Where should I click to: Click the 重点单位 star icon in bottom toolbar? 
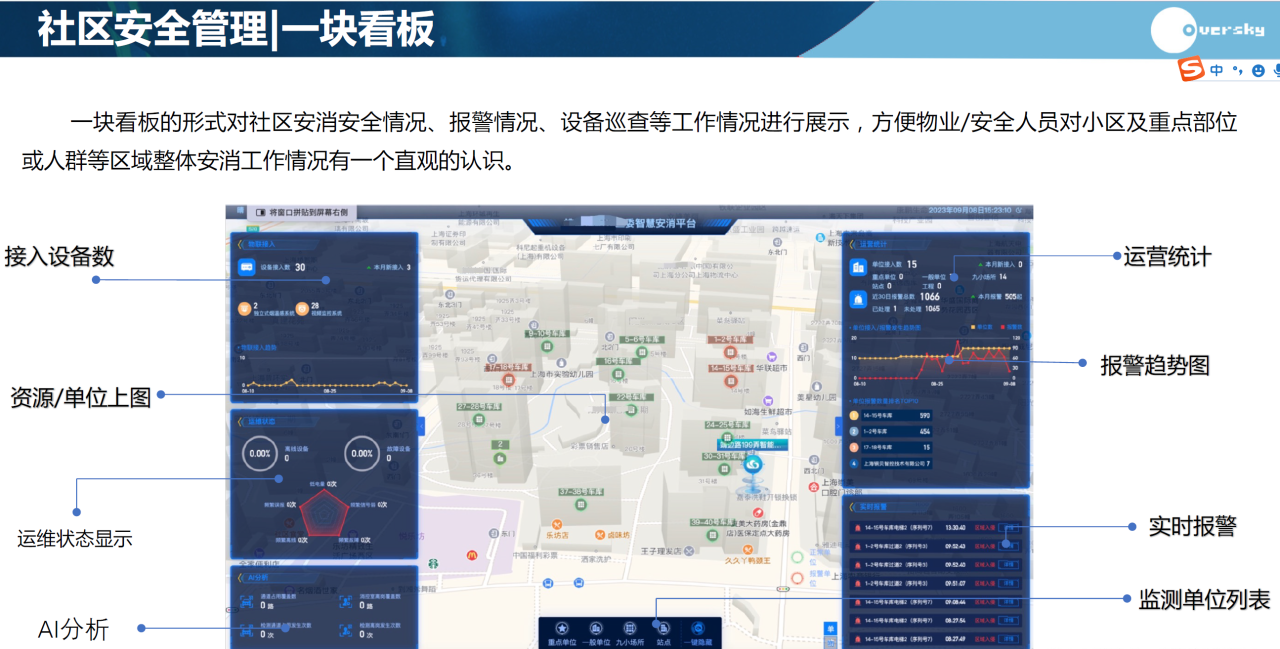tap(562, 628)
